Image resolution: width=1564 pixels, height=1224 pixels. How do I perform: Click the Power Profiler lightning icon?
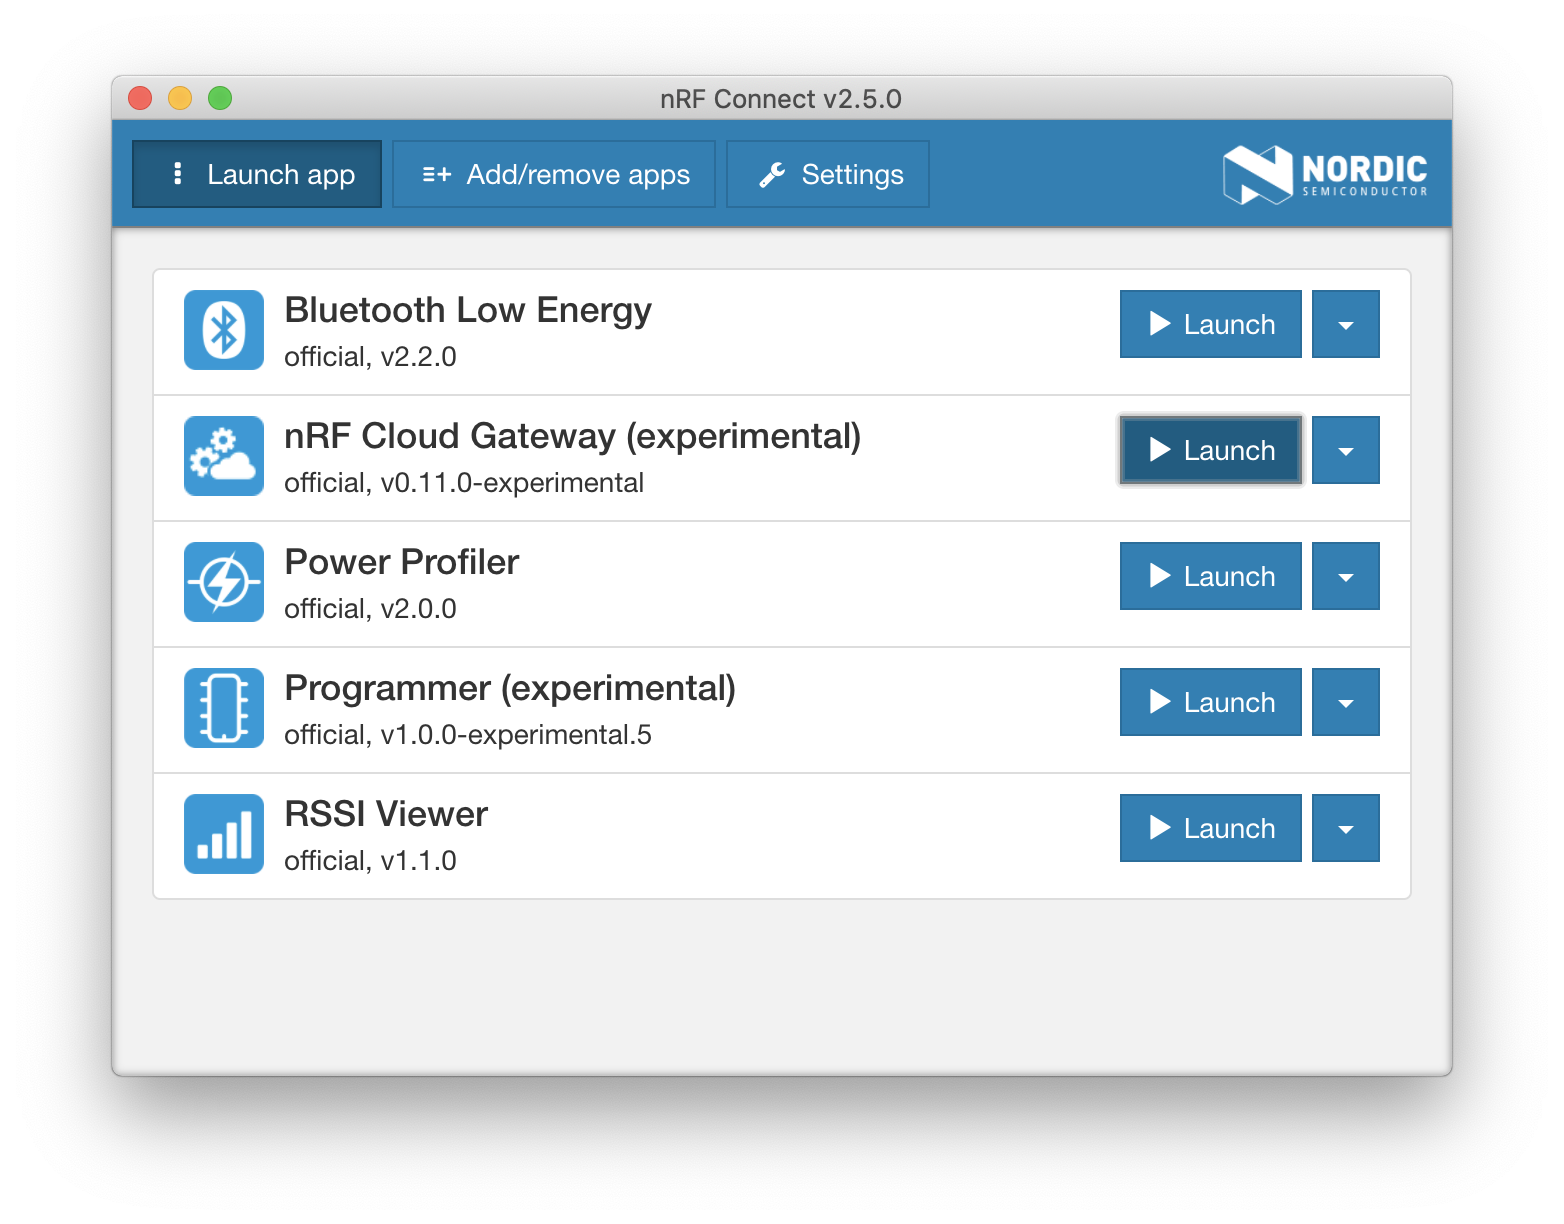[x=223, y=582]
